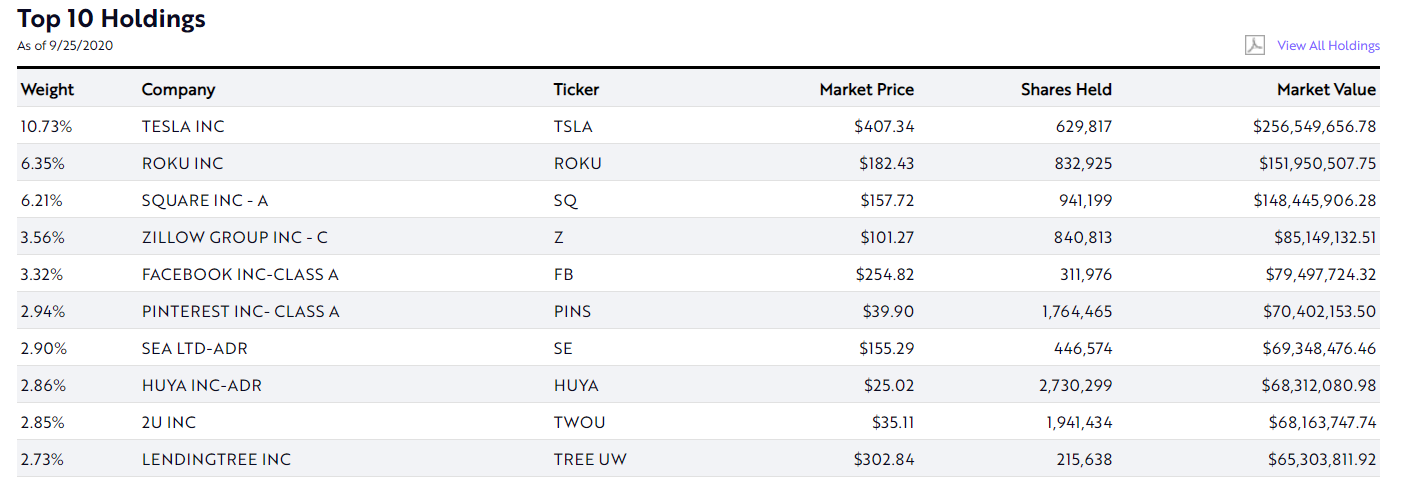The width and height of the screenshot is (1401, 492).
Task: Click the Shares Held column header
Action: pos(1066,89)
